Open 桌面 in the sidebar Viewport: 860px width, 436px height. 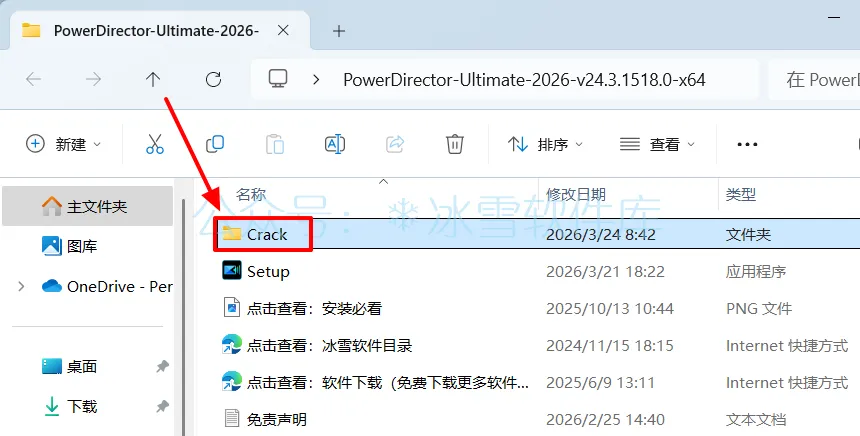pos(70,366)
